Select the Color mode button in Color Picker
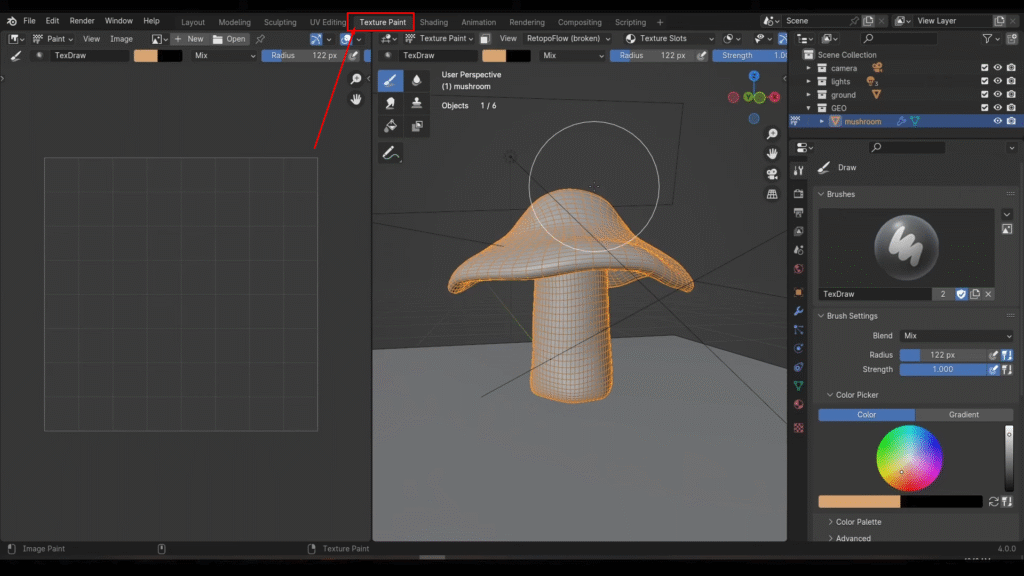 [867, 415]
